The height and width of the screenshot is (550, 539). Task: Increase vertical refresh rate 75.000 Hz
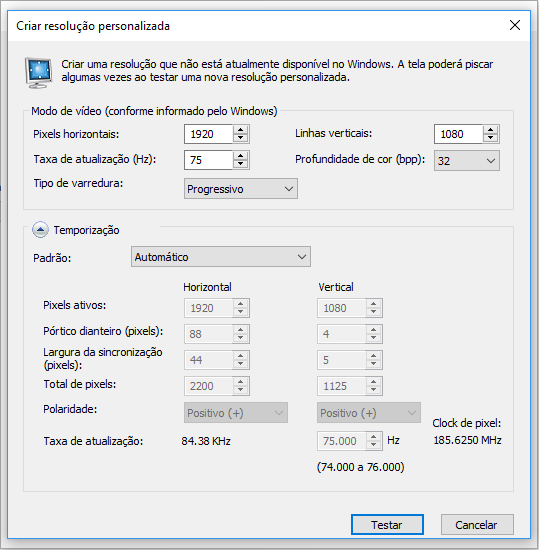pos(373,437)
